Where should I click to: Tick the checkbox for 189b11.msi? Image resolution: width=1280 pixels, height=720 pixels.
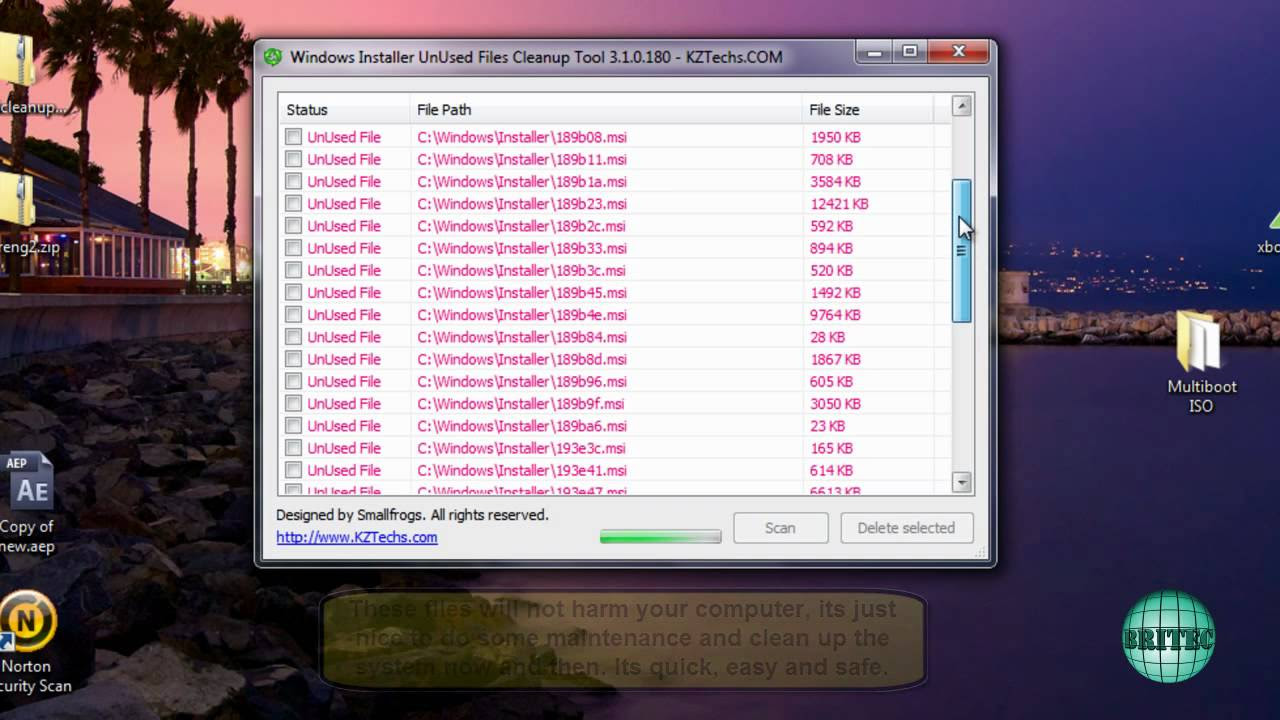293,159
